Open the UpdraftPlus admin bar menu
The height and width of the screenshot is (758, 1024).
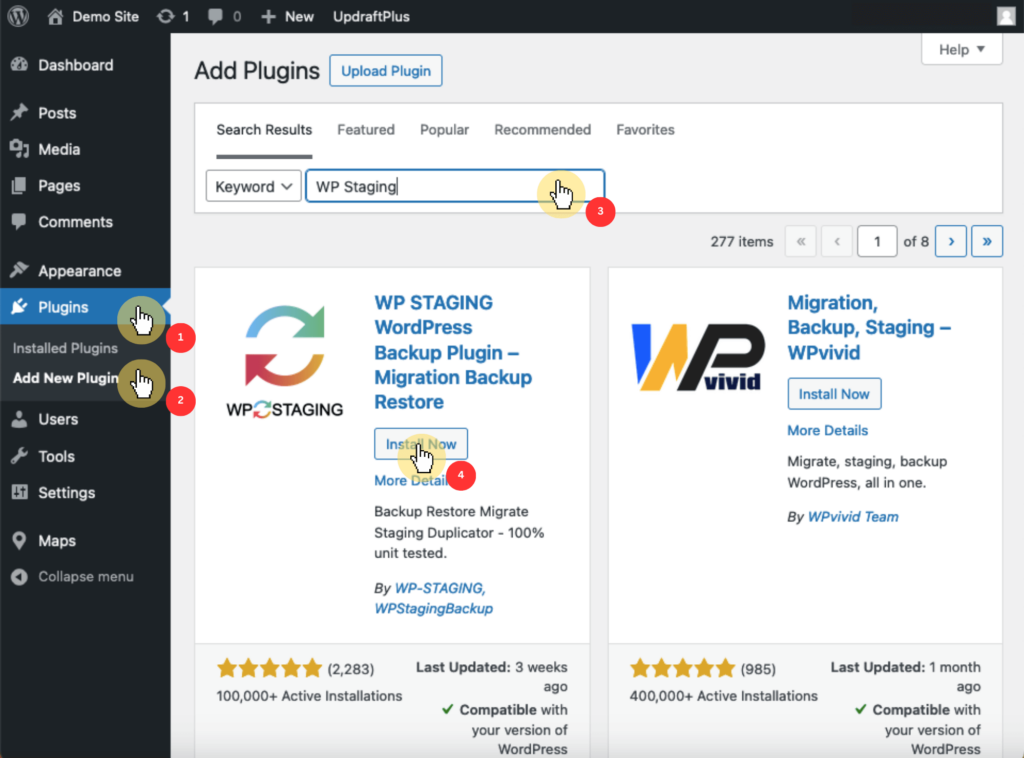click(371, 16)
